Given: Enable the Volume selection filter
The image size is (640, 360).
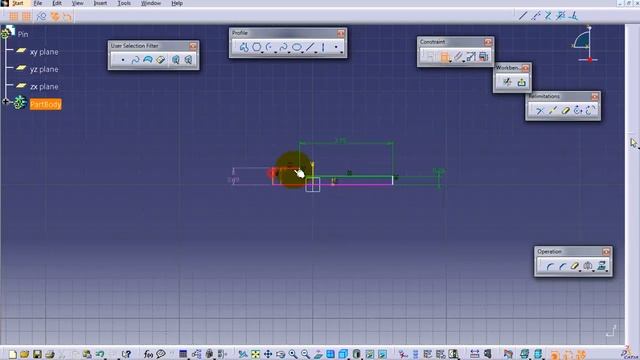Looking at the screenshot, I should pyautogui.click(x=161, y=60).
